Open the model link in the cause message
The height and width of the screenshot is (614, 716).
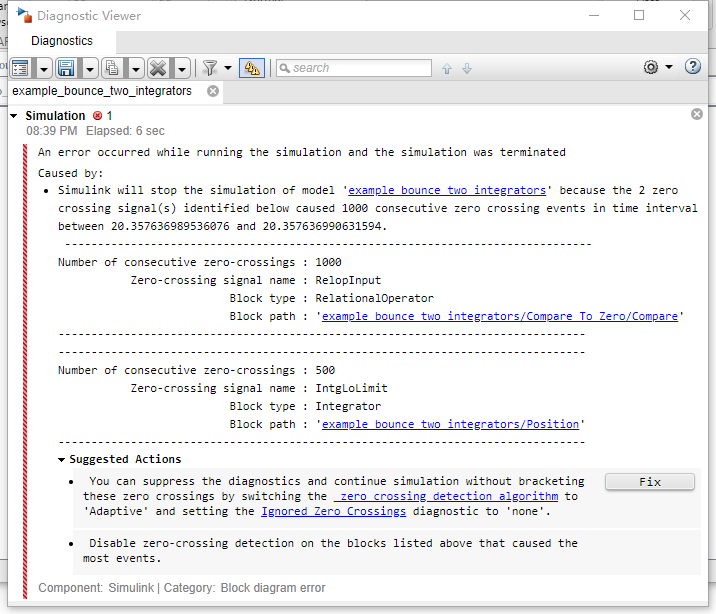(x=447, y=190)
